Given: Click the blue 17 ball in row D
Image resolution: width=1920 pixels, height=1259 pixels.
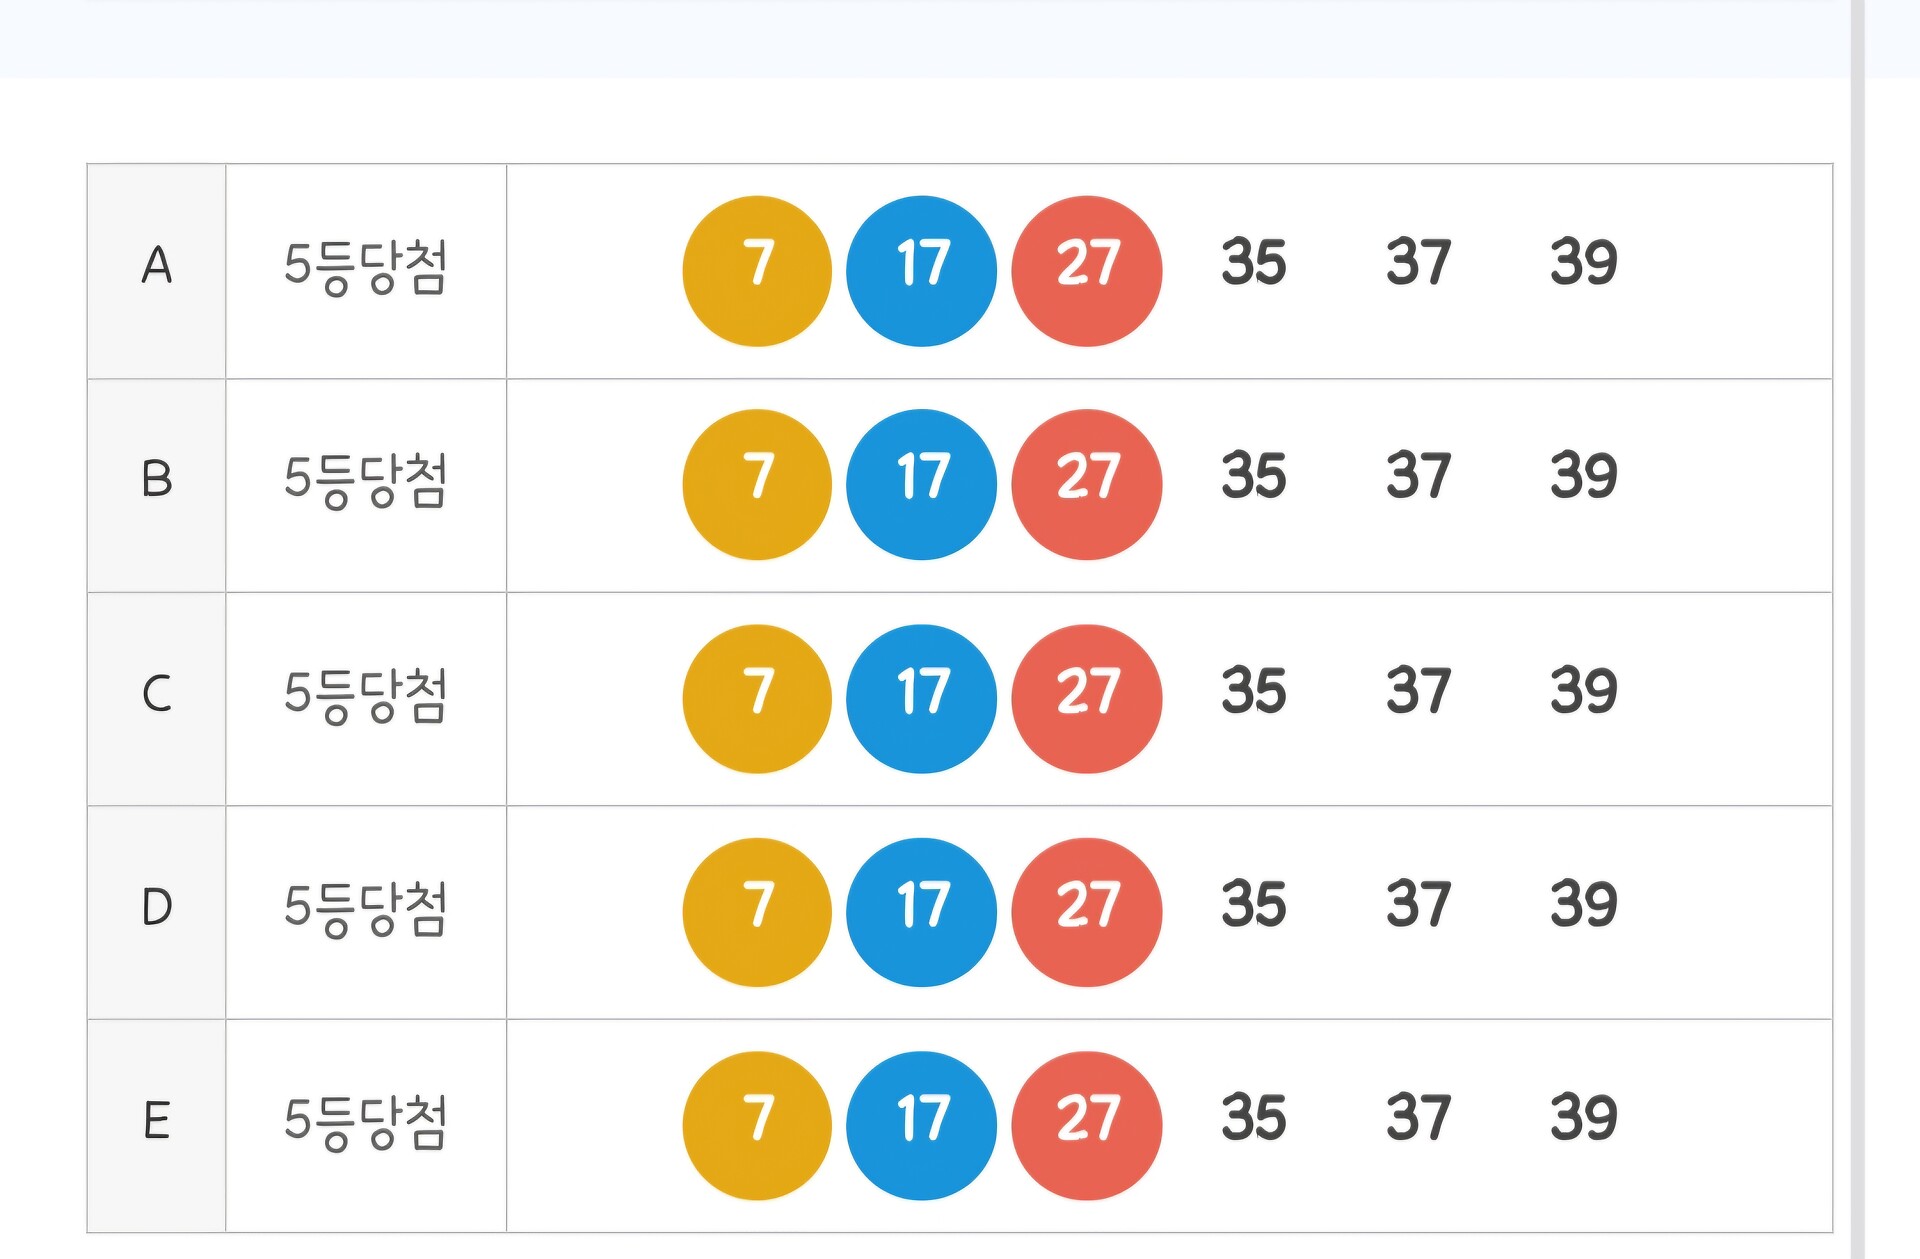Looking at the screenshot, I should click(x=921, y=912).
